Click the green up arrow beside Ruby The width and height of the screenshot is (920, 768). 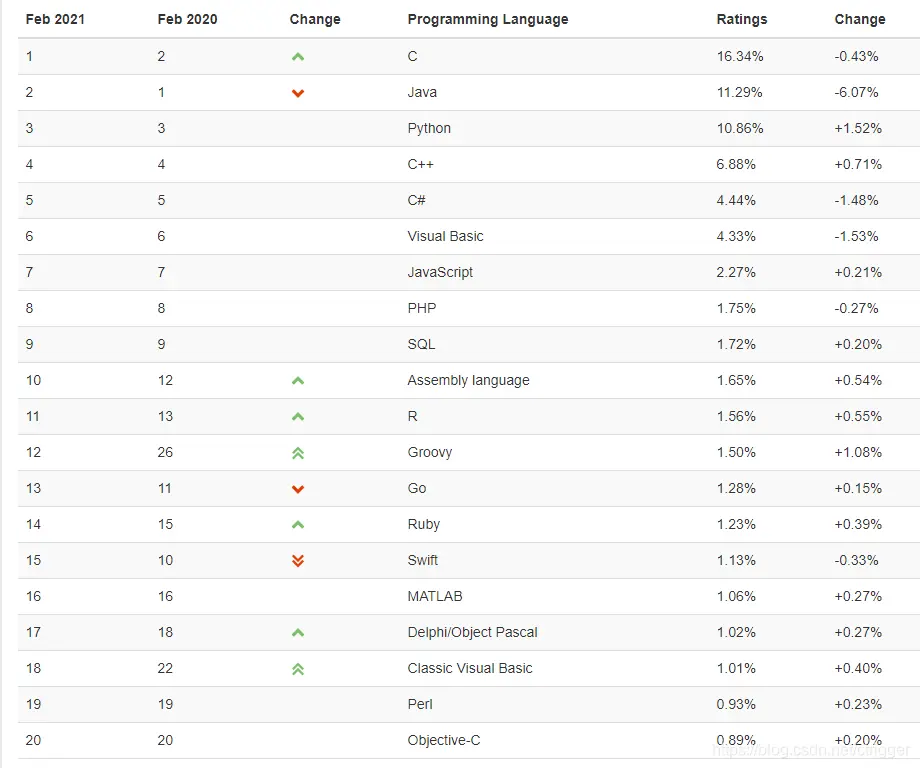[298, 525]
